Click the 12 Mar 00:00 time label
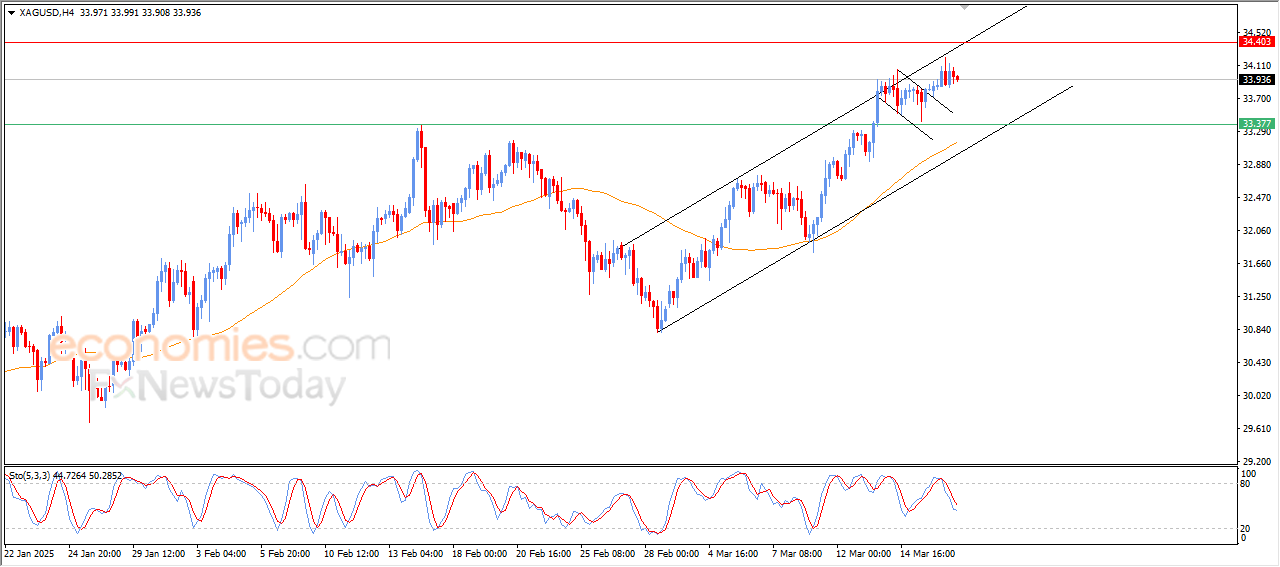 point(864,552)
